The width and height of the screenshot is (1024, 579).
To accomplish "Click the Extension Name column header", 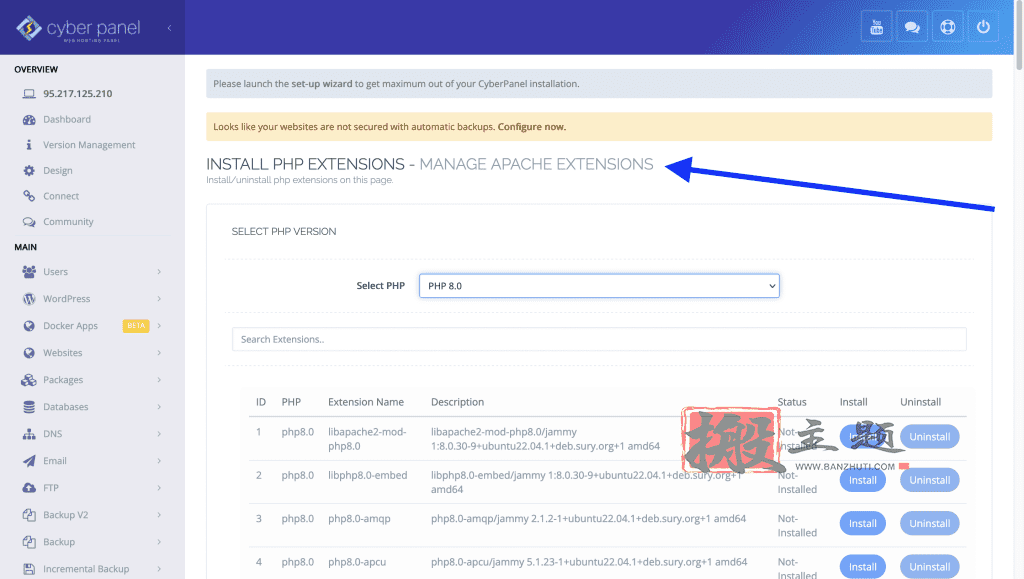I will pos(366,402).
